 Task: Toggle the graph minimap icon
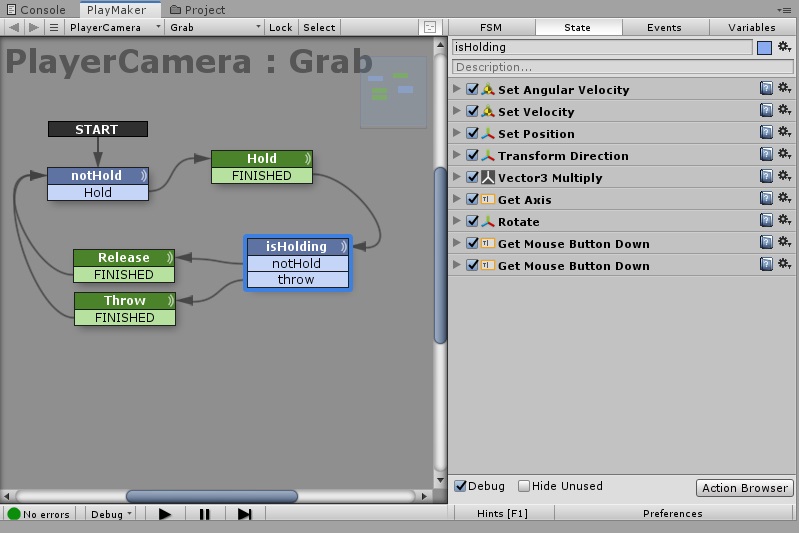point(430,28)
